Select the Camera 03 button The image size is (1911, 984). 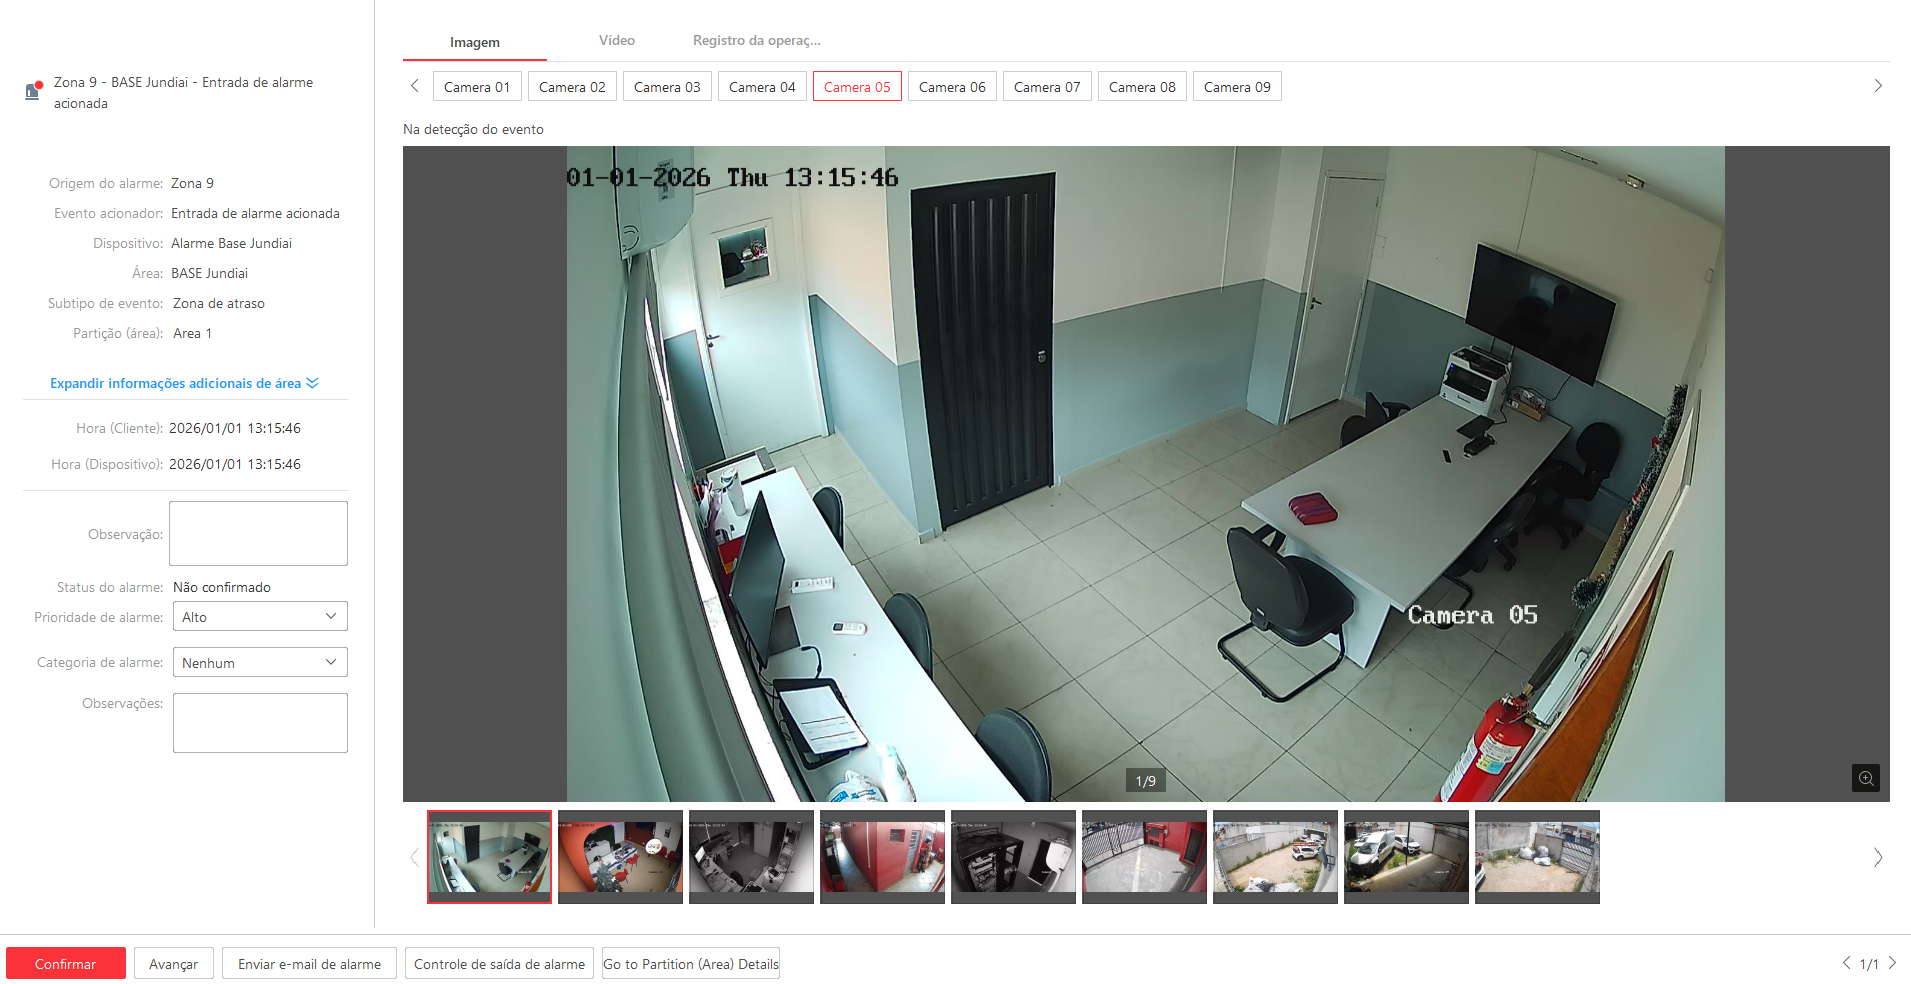pyautogui.click(x=667, y=87)
